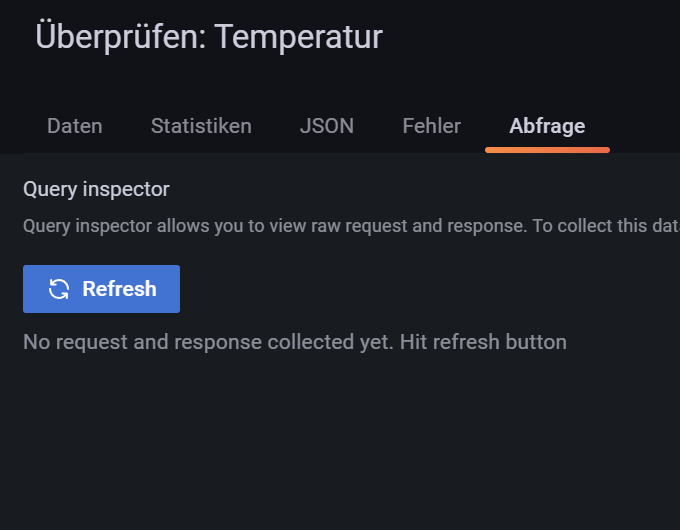
Task: Click the empty area below the message
Action: coord(340,440)
